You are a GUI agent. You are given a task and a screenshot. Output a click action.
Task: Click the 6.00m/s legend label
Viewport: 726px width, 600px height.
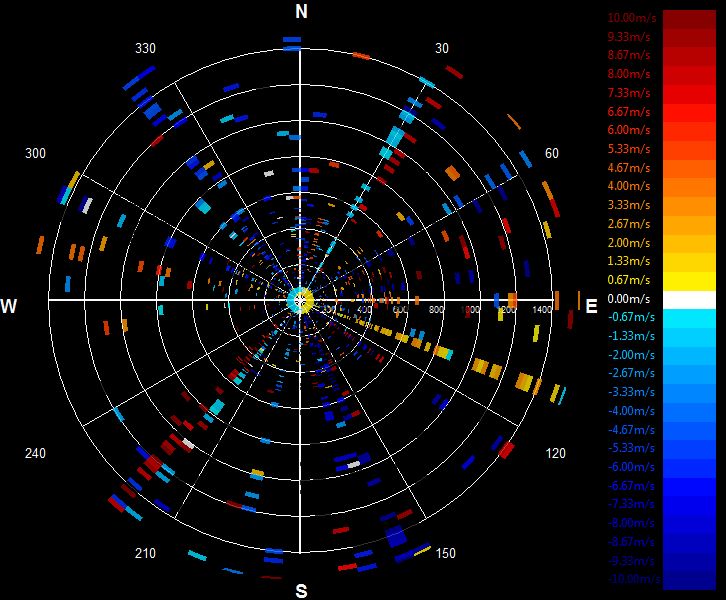point(629,130)
